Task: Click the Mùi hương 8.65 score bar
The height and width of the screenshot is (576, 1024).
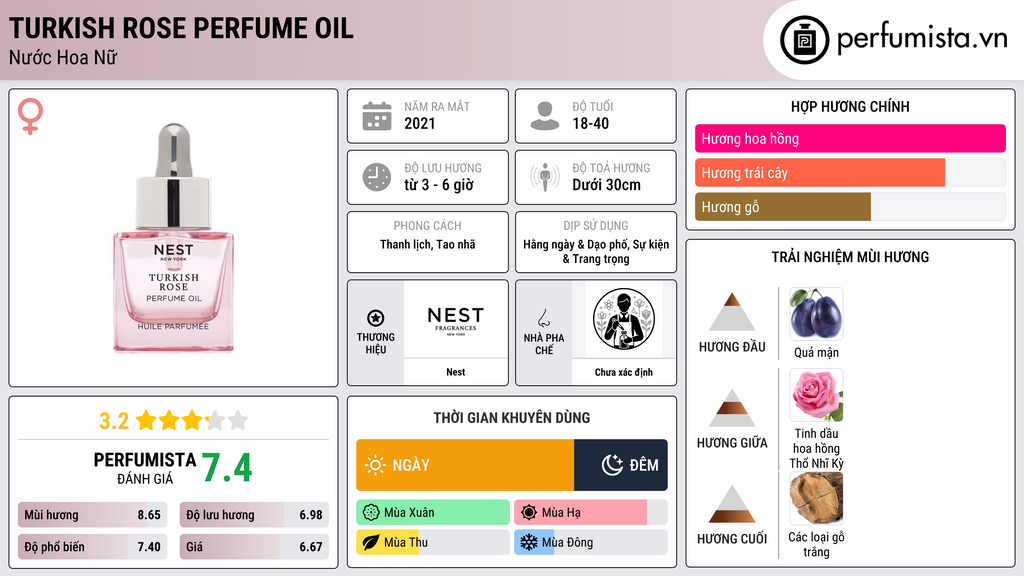Action: tap(92, 515)
